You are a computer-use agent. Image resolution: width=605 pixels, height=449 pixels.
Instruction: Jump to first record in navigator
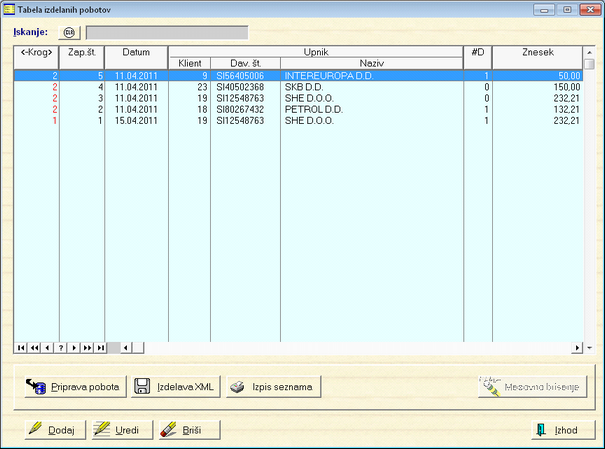tap(20, 347)
